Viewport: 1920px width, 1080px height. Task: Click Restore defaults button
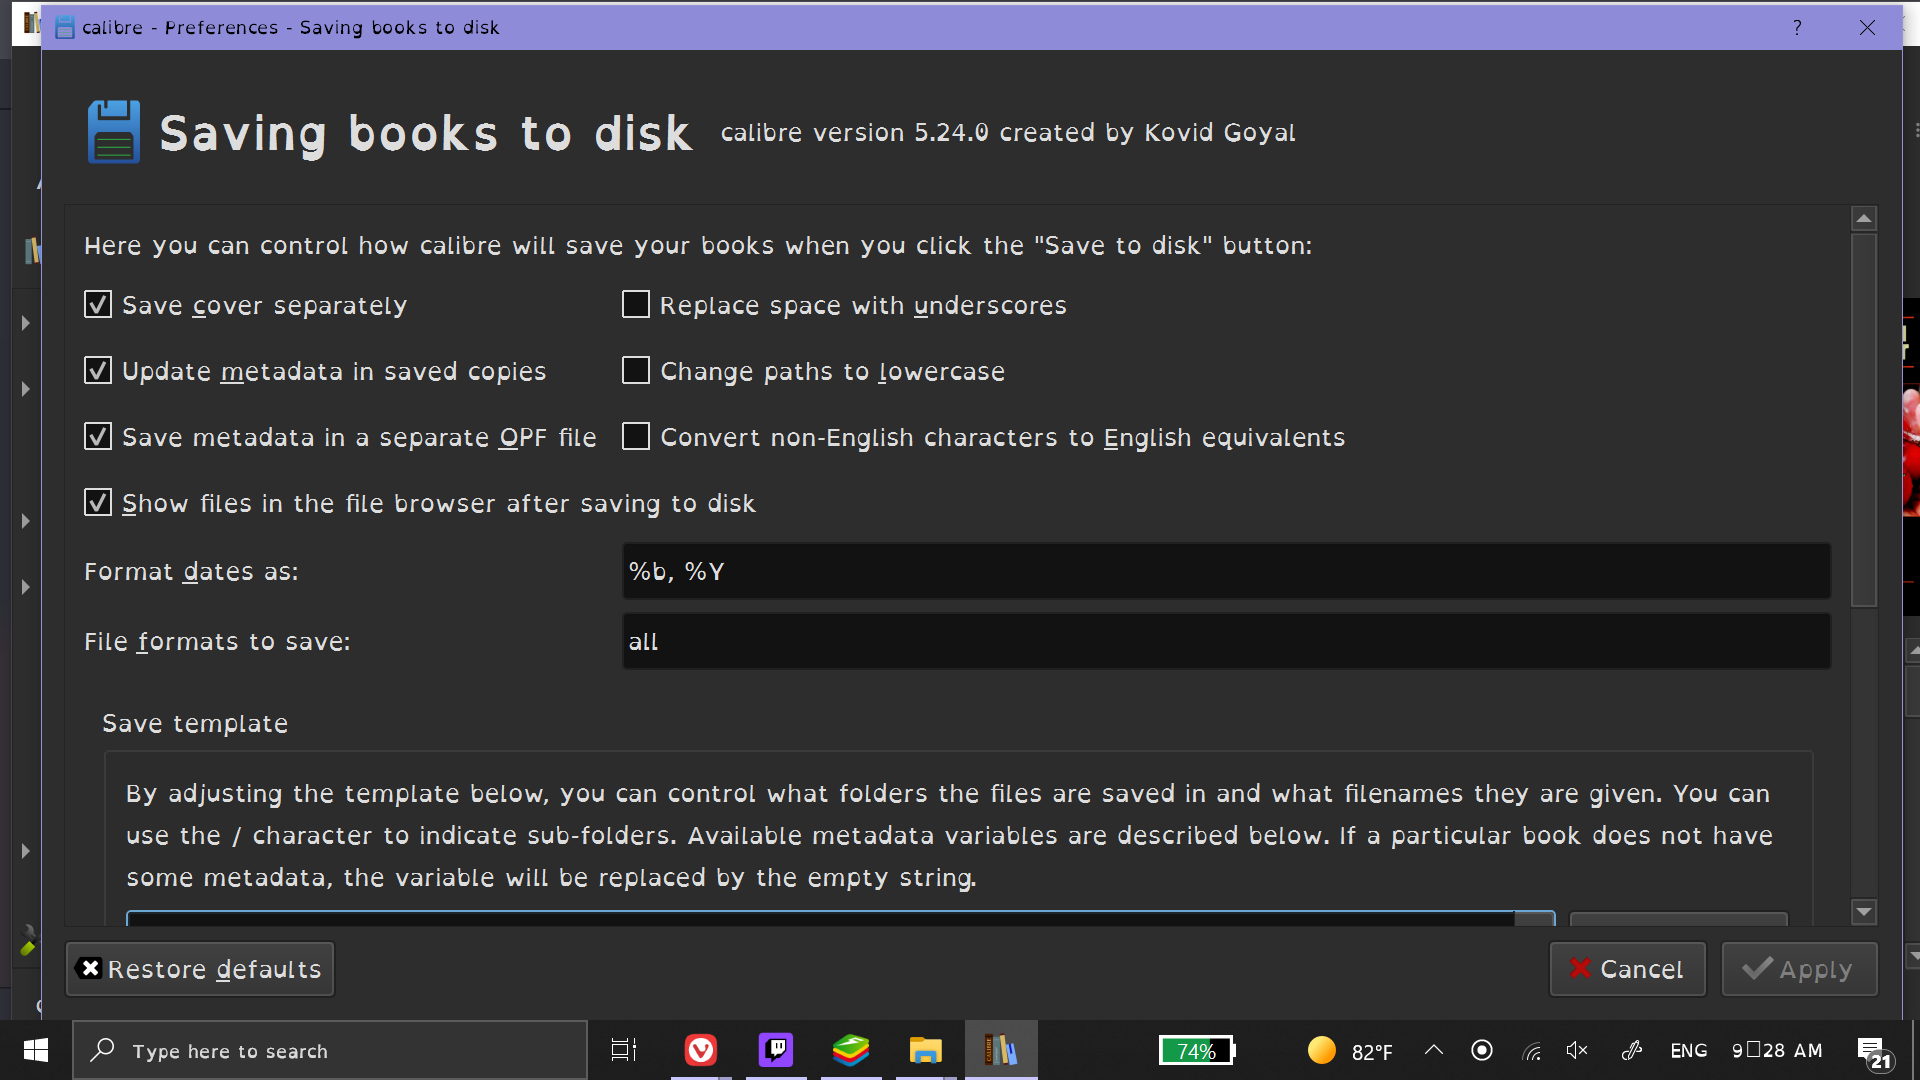click(200, 969)
